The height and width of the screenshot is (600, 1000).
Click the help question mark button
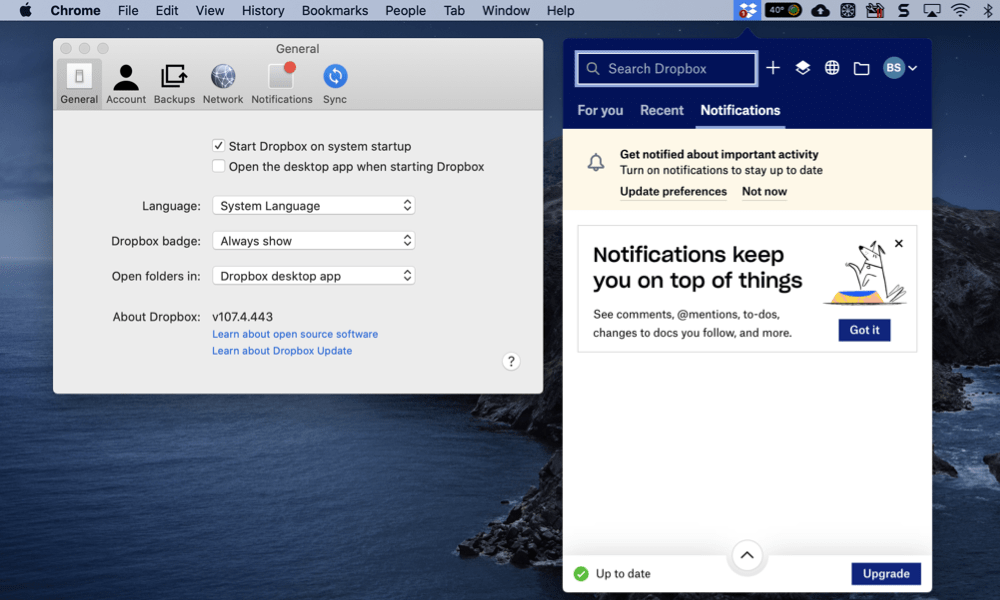pos(511,362)
